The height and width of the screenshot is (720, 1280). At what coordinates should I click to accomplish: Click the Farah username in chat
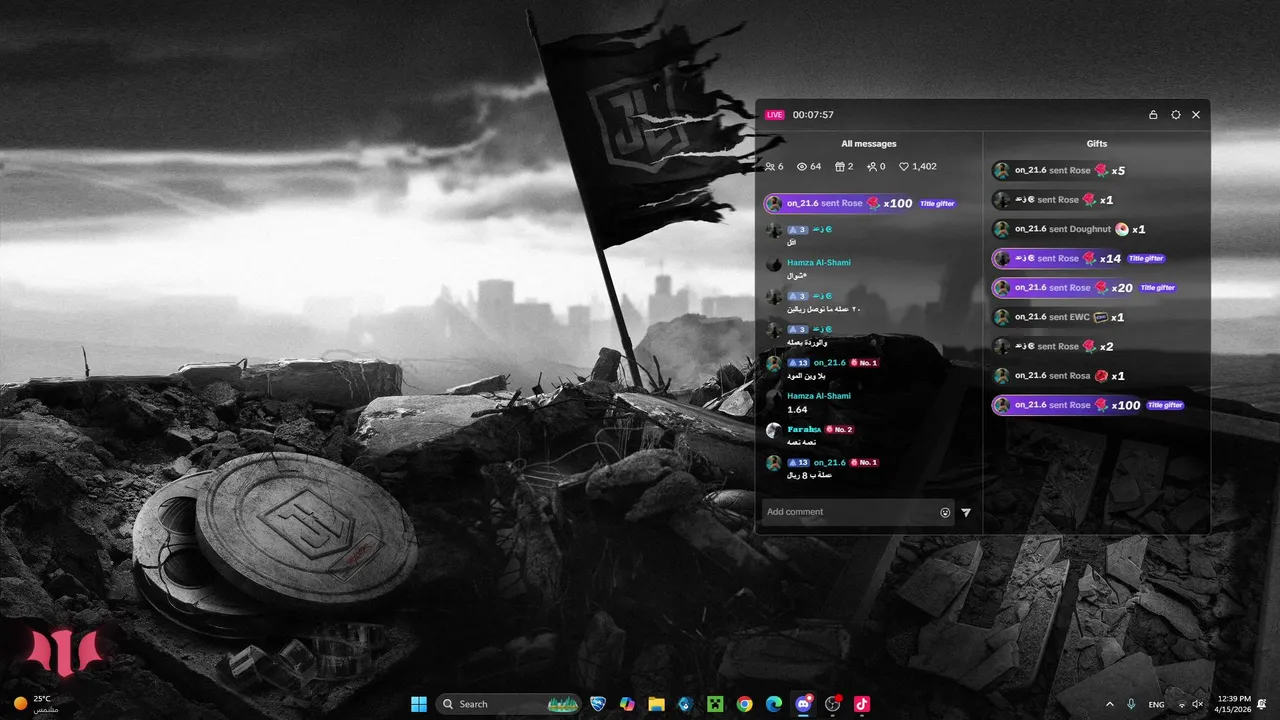click(x=804, y=429)
